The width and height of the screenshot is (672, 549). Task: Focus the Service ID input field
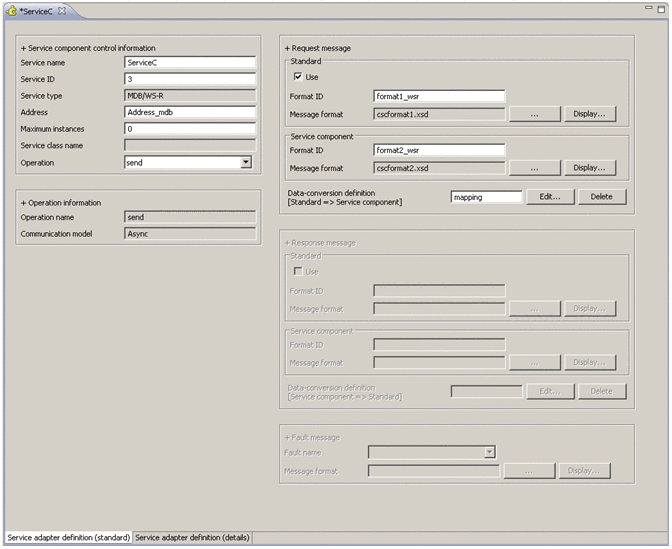click(x=190, y=79)
